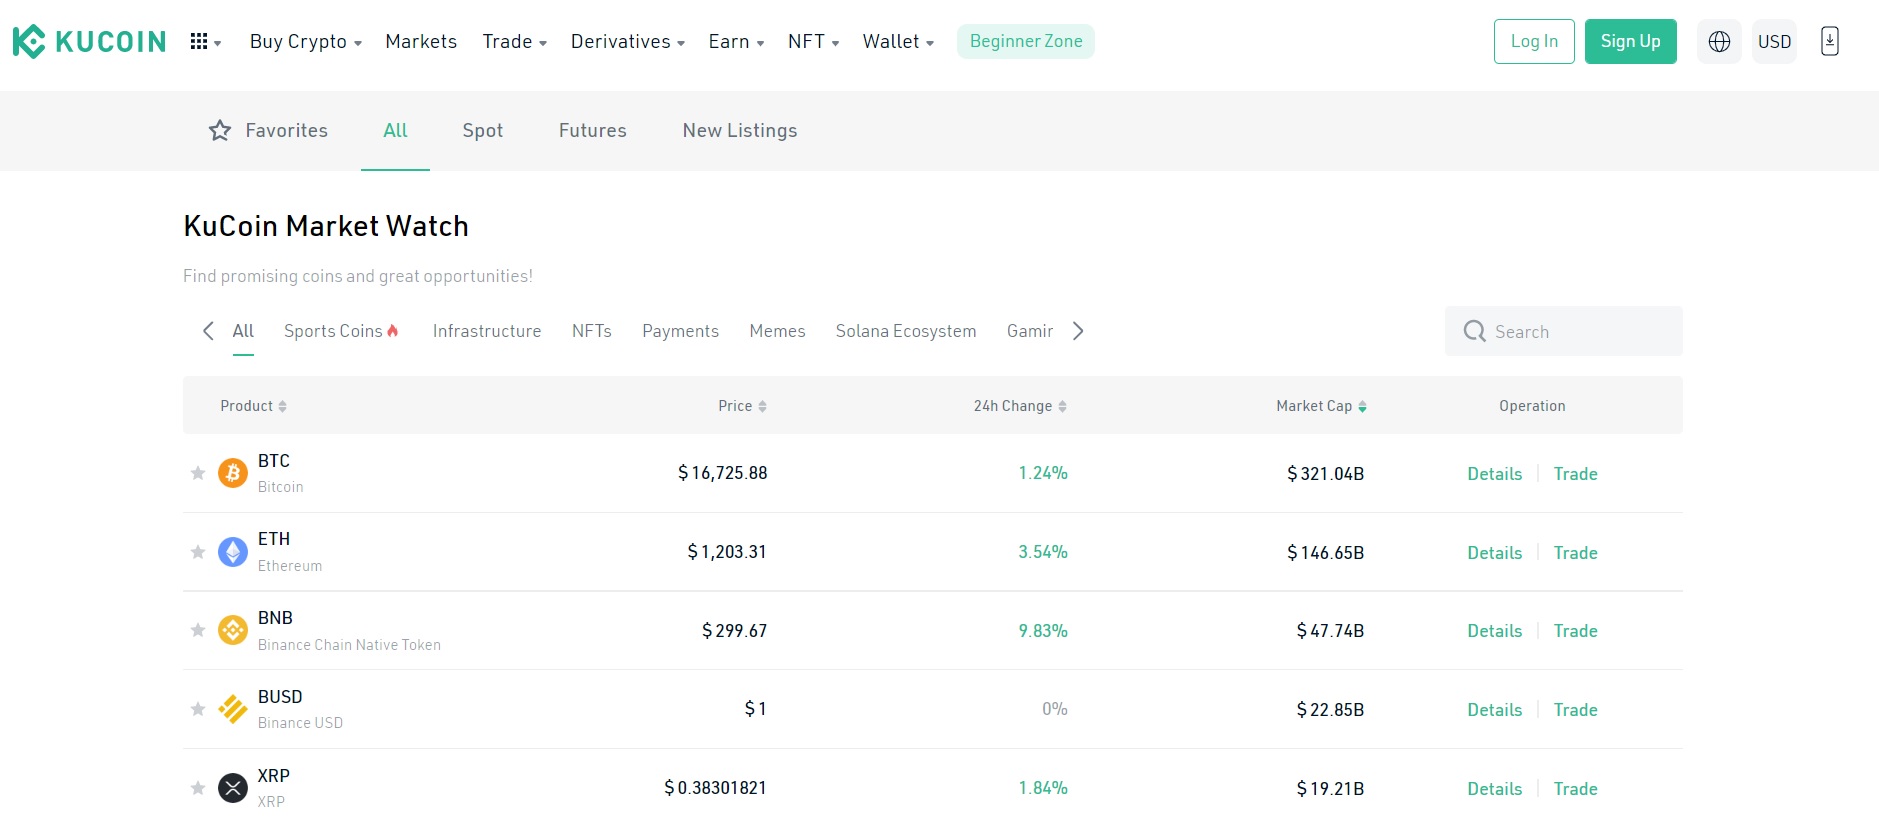Select the top-level All markets tab
Viewport: 1879px width, 824px height.
coord(395,130)
